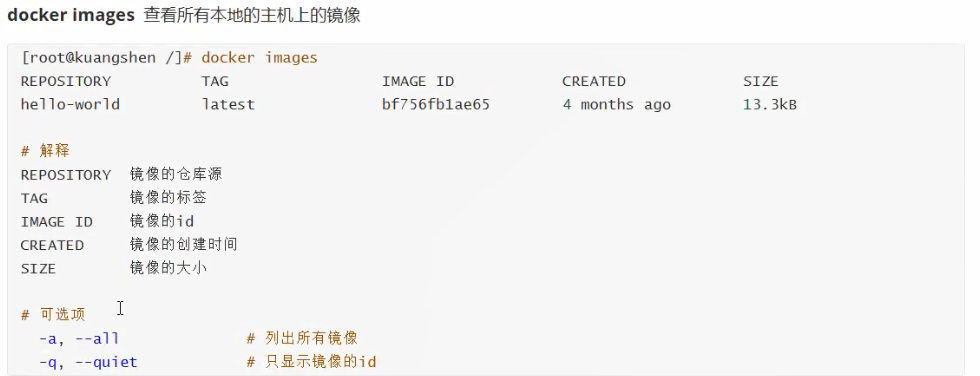Click the orange 'docker images' command in code
The width and height of the screenshot is (980, 376).
tap(259, 58)
